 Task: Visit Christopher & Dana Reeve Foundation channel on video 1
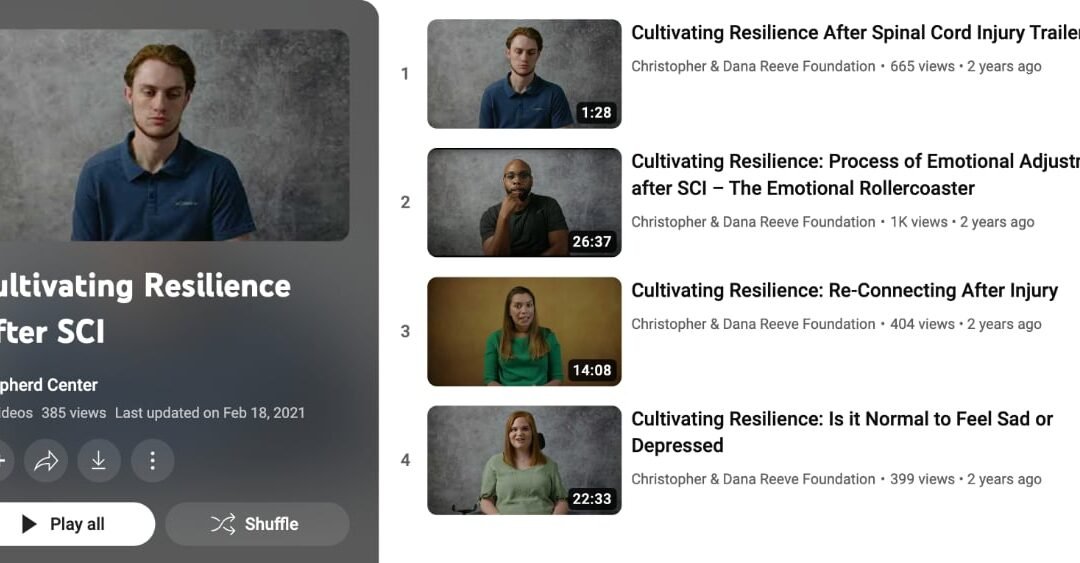(x=753, y=66)
